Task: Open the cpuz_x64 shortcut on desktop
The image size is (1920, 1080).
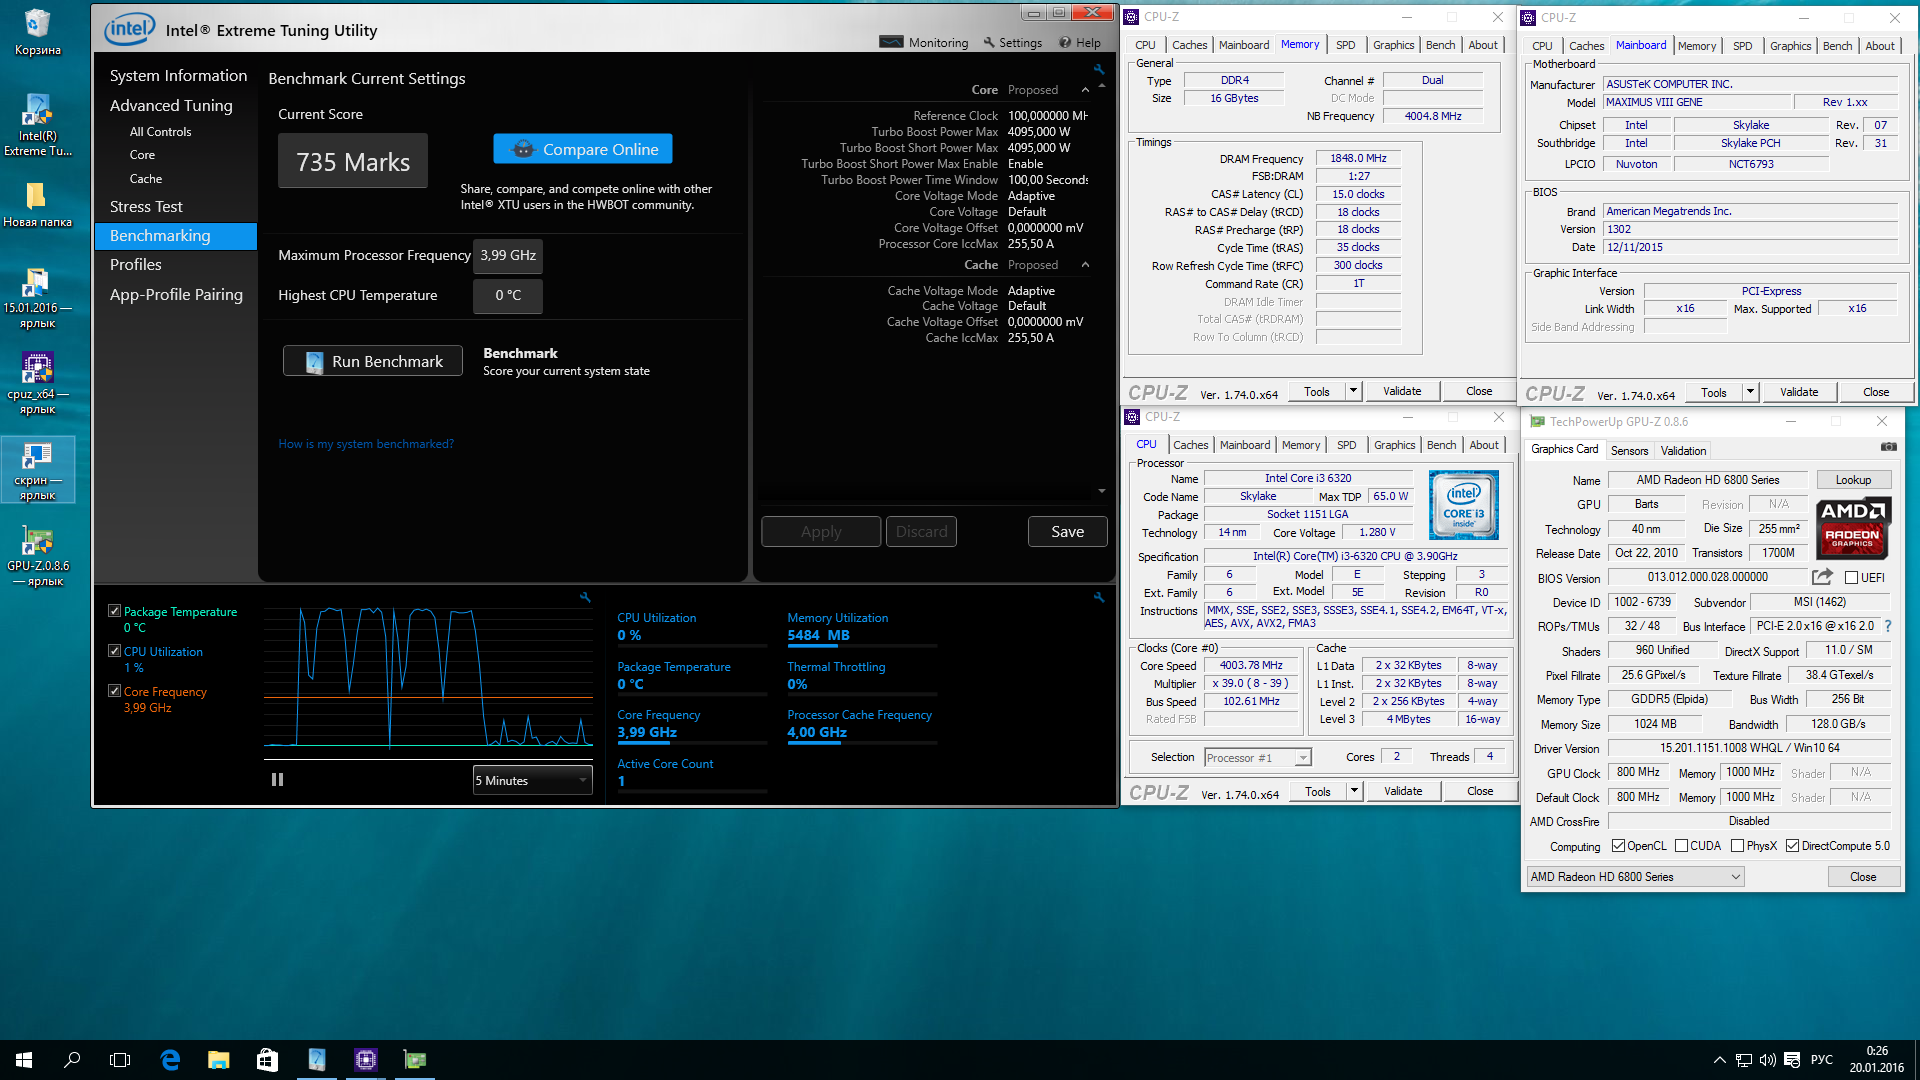Action: [37, 383]
